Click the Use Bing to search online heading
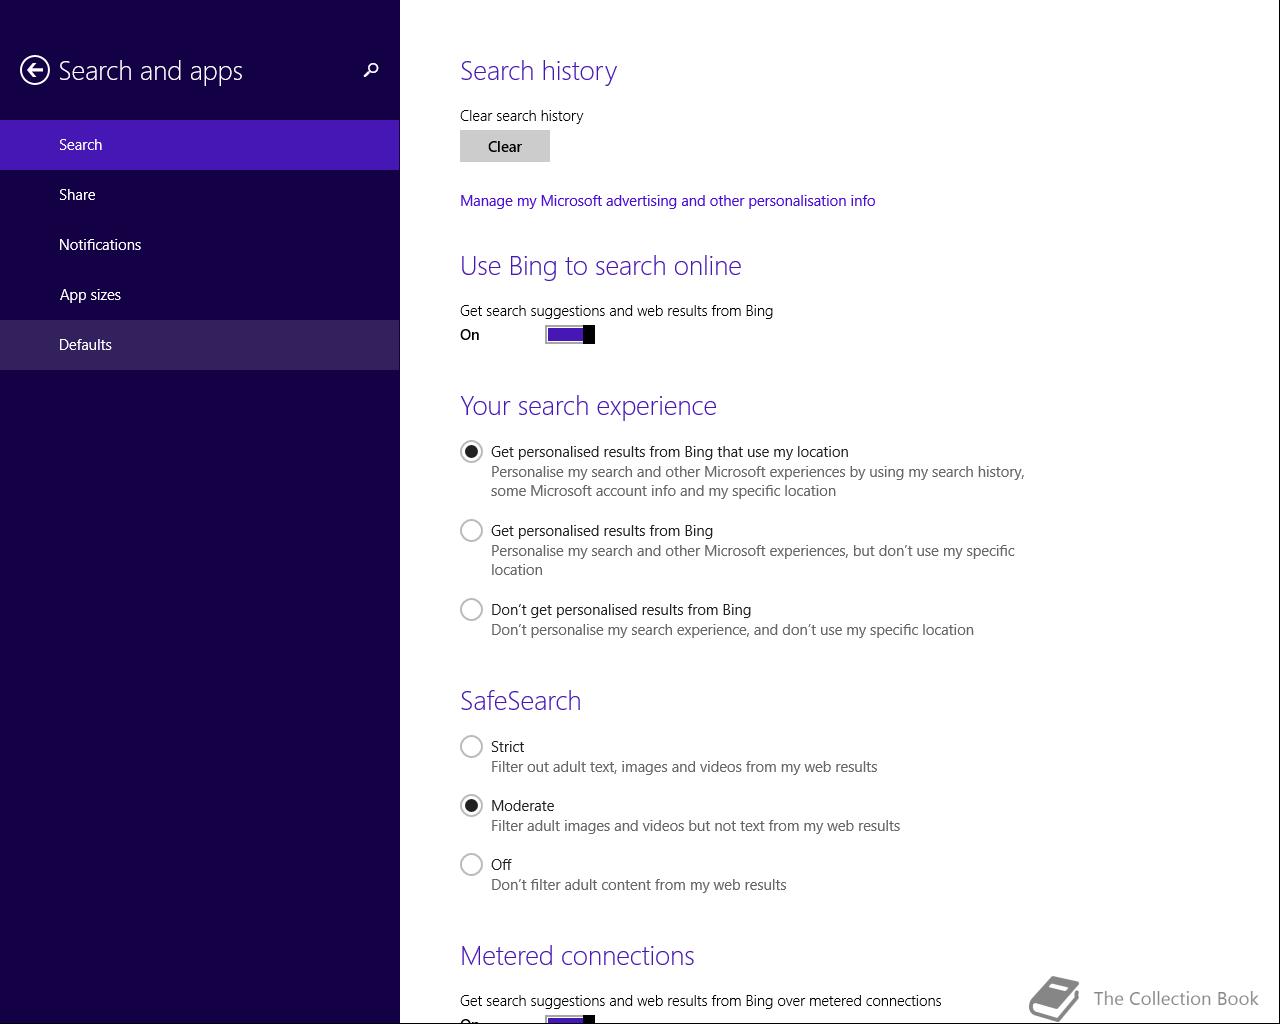This screenshot has width=1280, height=1024. coord(600,266)
